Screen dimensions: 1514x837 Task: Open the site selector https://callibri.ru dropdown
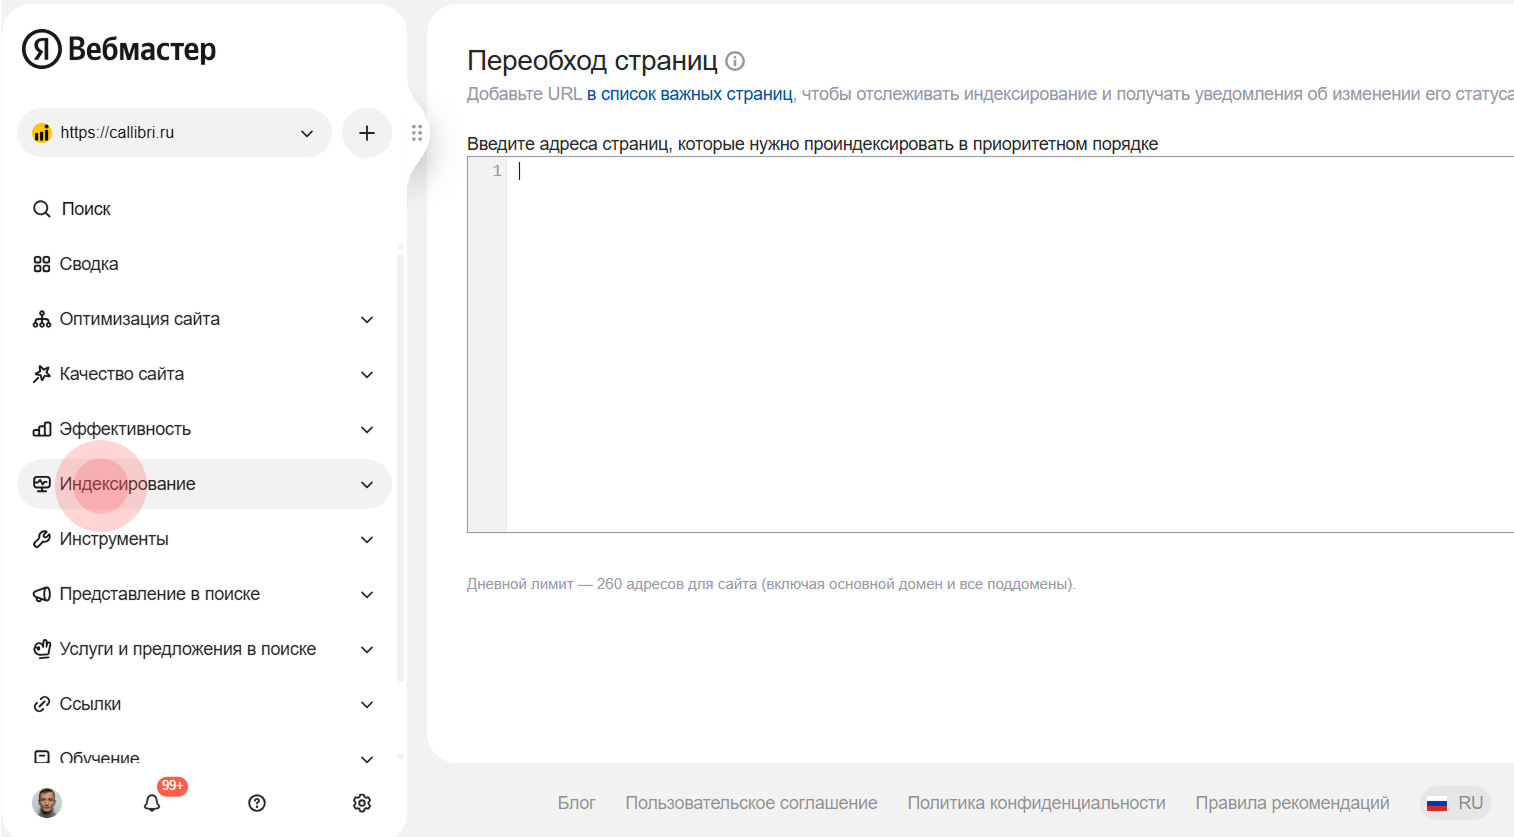click(x=174, y=133)
